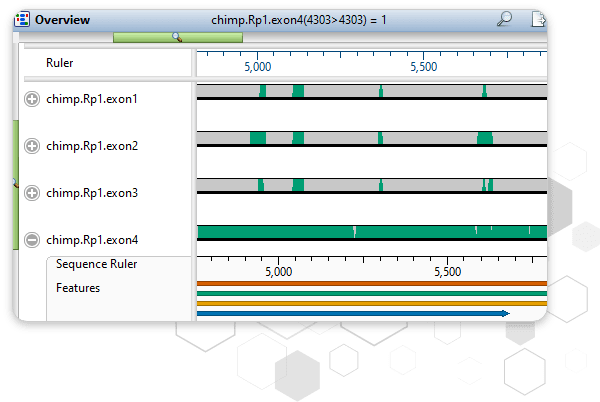This screenshot has width=600, height=402.
Task: Select the orange feature bar
Action: (372, 283)
